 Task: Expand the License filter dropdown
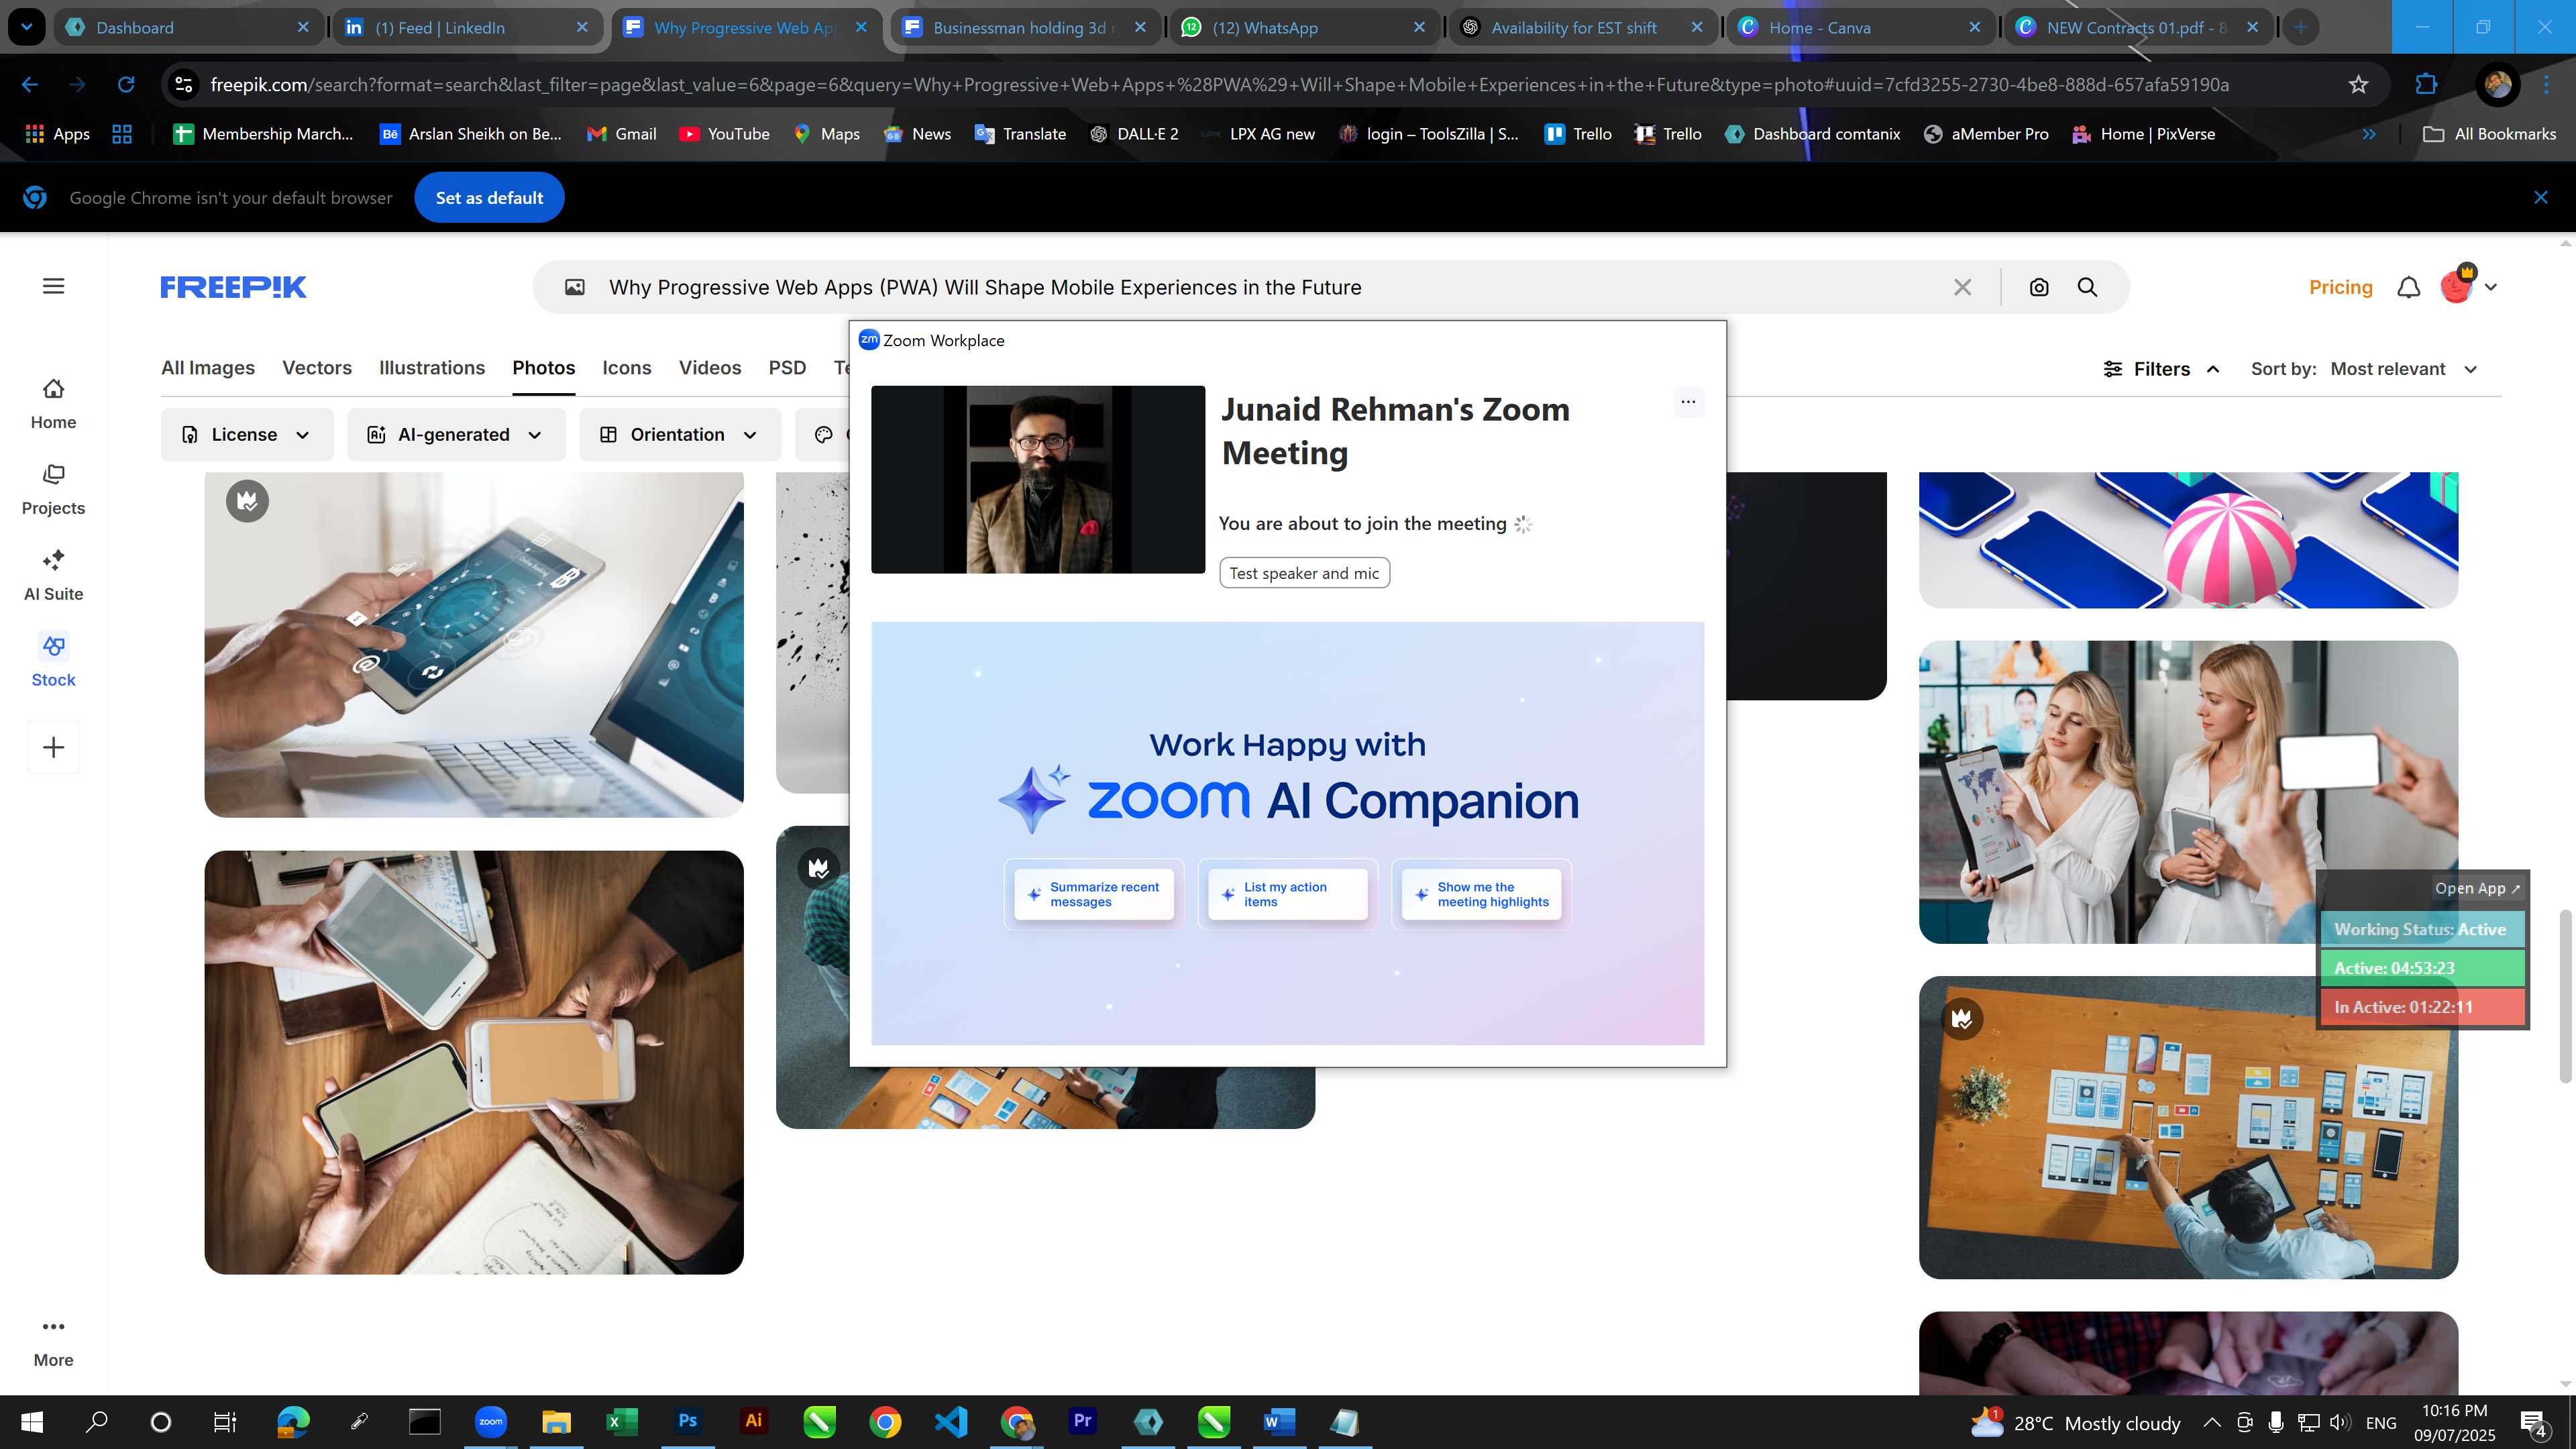coord(247,435)
